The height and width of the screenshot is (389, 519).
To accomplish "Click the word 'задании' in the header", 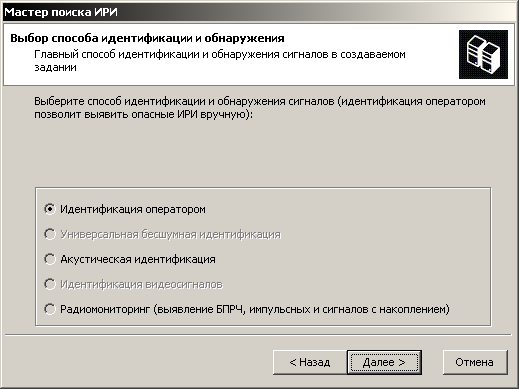I will (55, 67).
